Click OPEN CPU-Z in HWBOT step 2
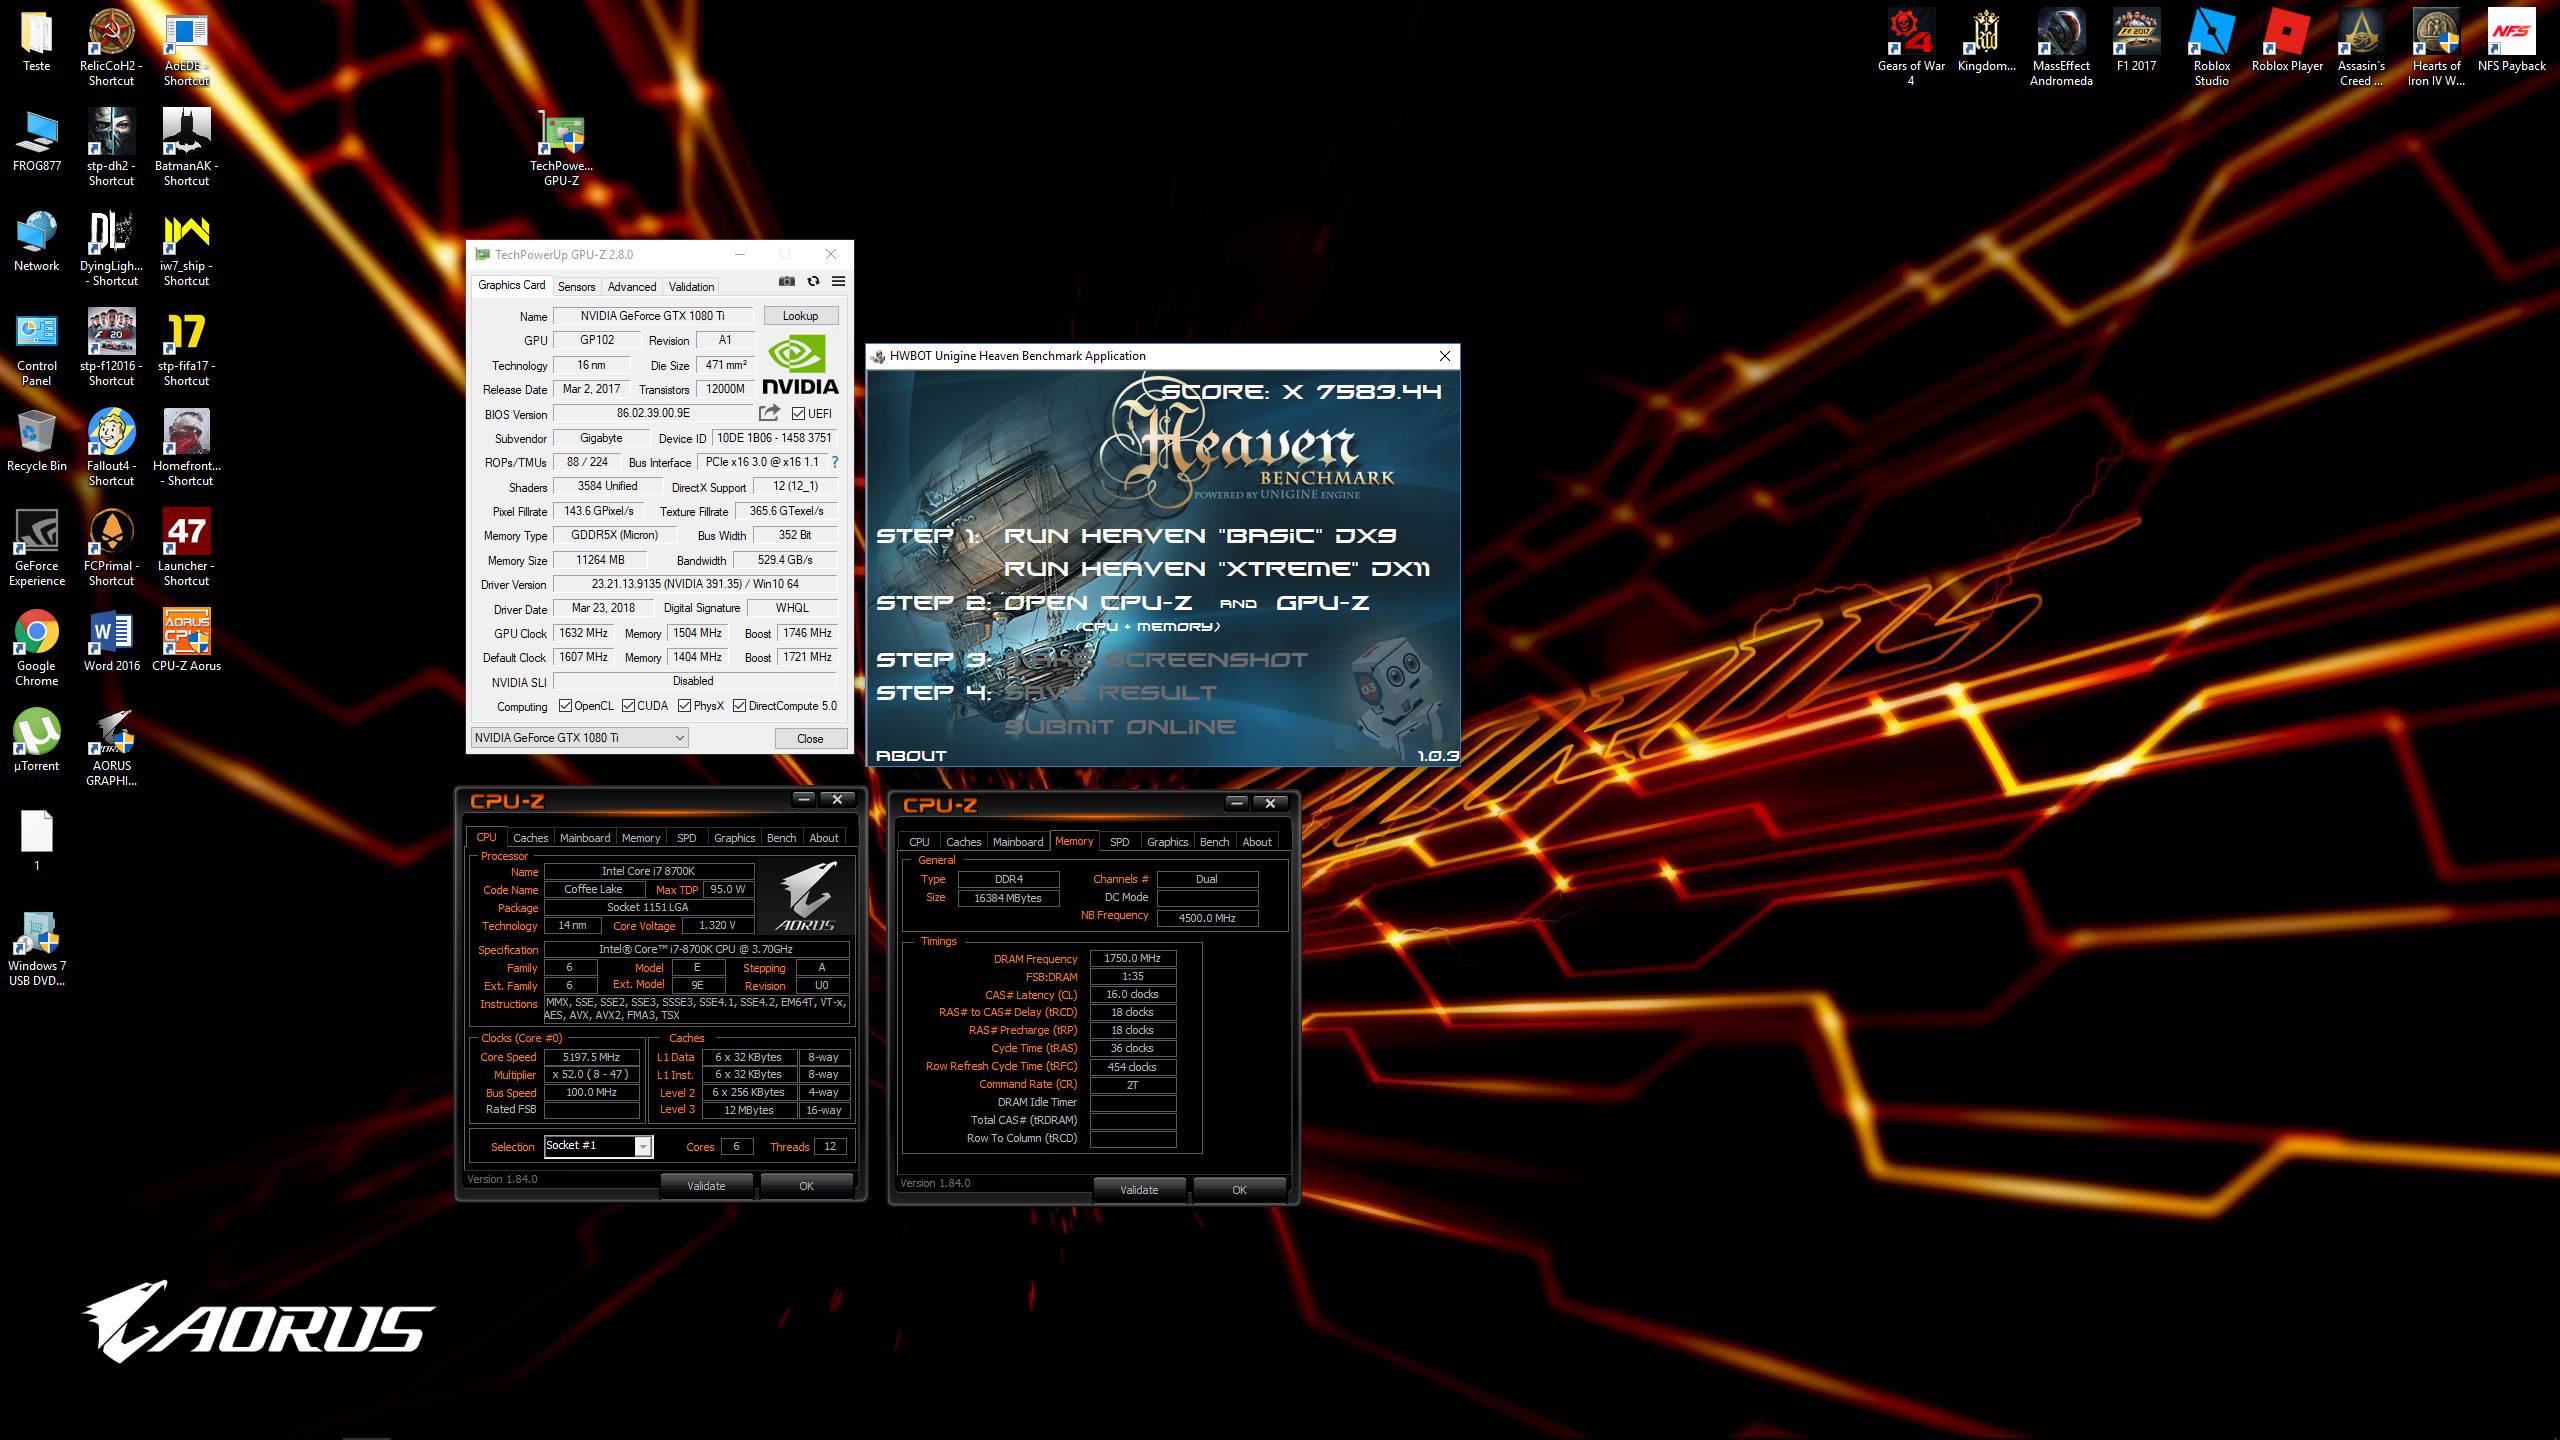 (1097, 603)
